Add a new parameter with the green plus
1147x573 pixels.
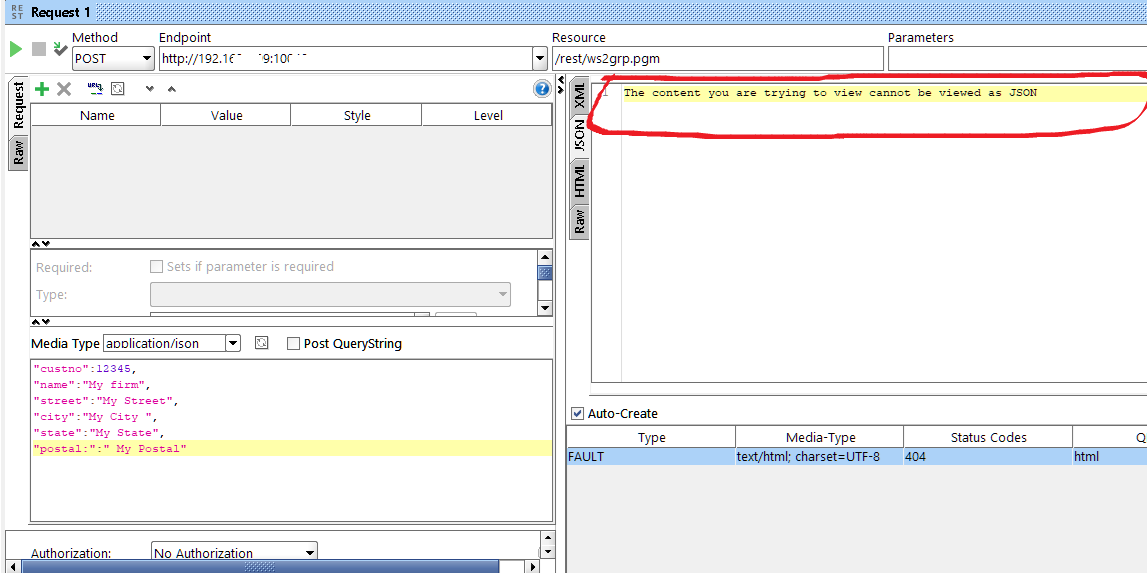click(x=42, y=89)
